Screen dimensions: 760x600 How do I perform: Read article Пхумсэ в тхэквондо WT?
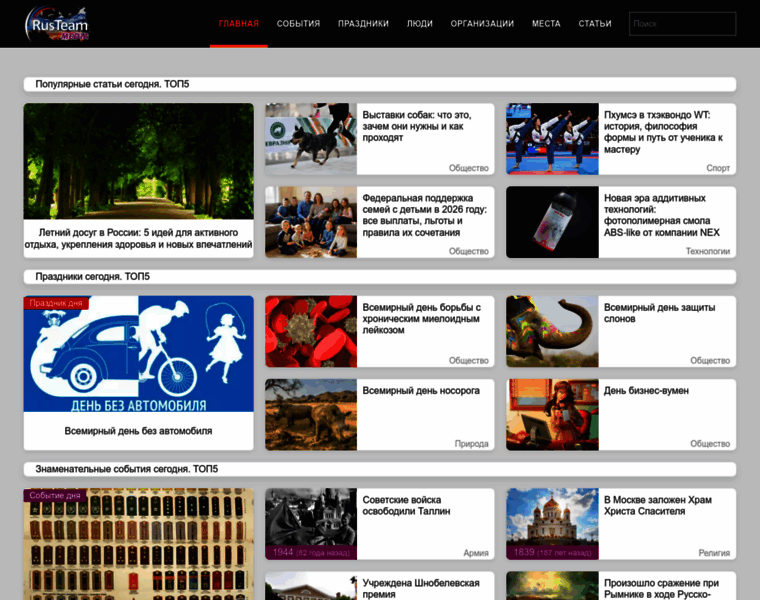pyautogui.click(x=663, y=132)
